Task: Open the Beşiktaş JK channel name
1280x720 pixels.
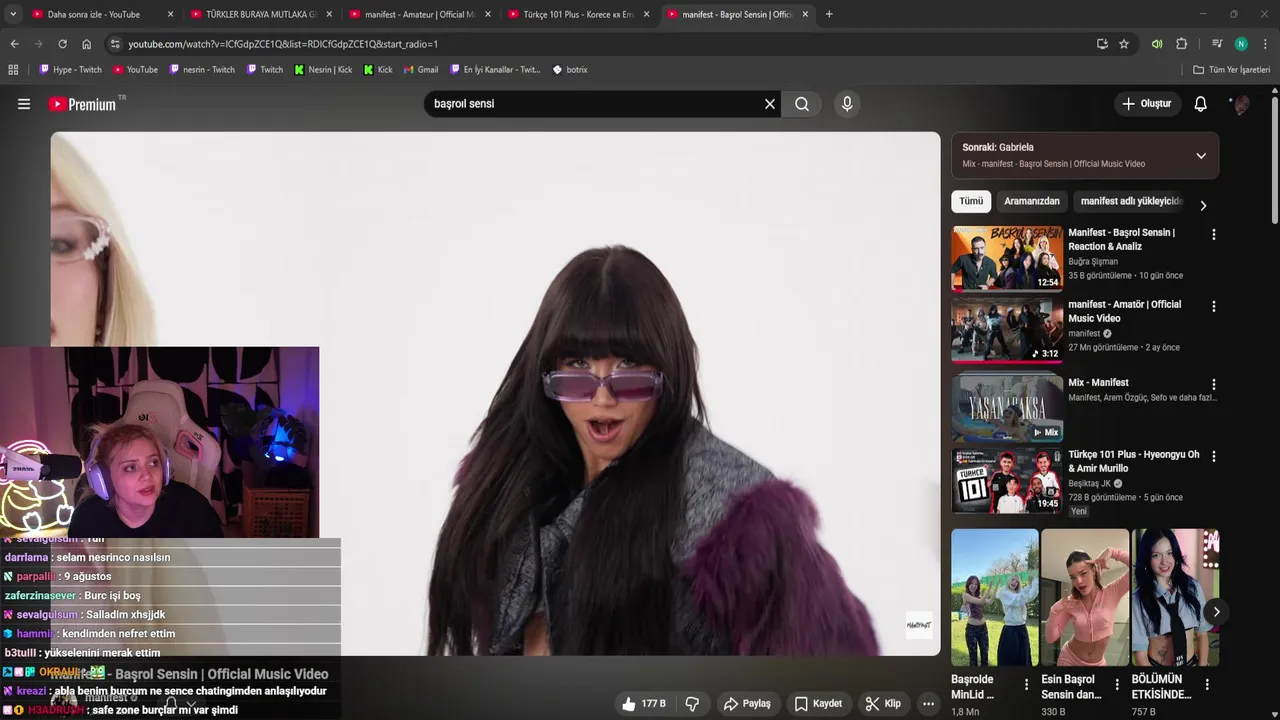Action: (1089, 484)
